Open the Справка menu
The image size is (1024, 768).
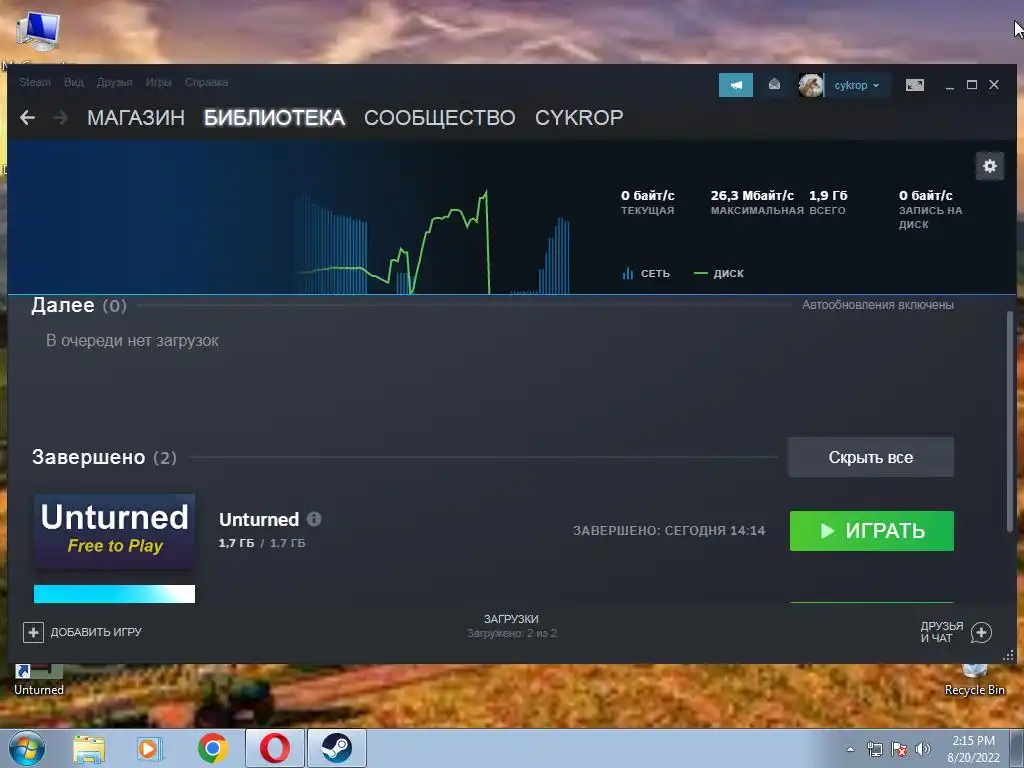point(206,82)
